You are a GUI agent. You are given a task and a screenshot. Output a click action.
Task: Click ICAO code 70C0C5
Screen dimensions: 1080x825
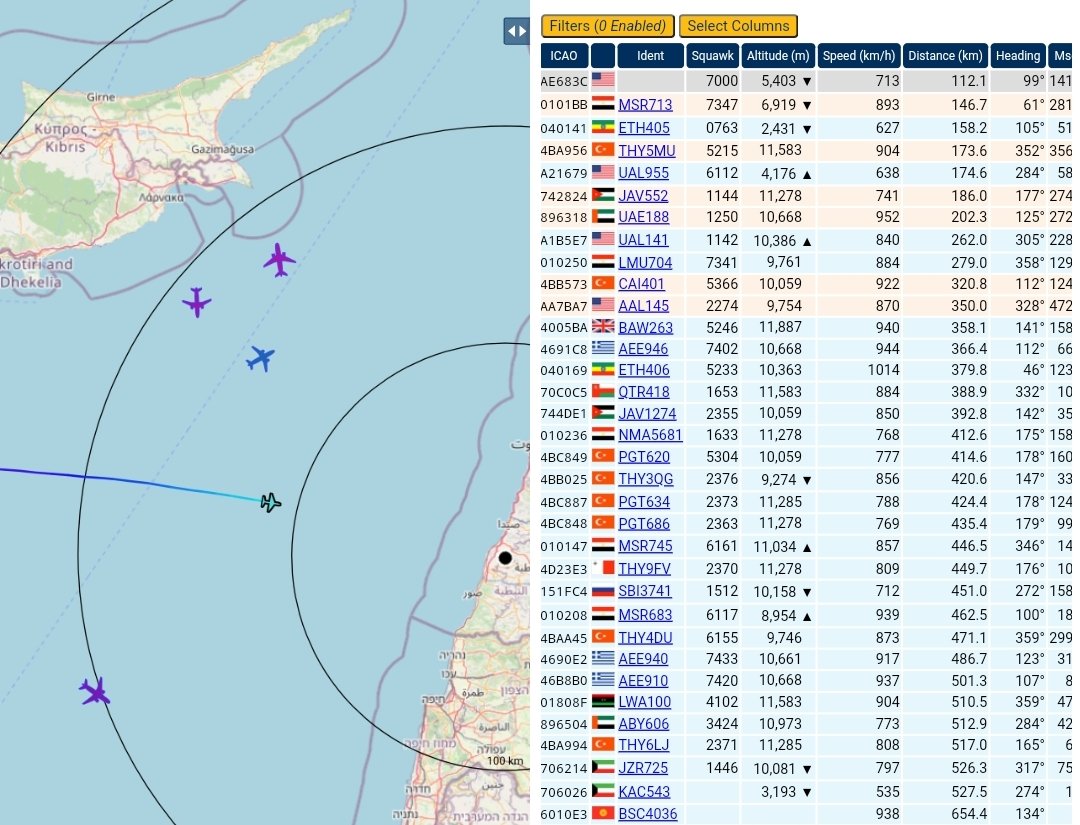point(563,393)
